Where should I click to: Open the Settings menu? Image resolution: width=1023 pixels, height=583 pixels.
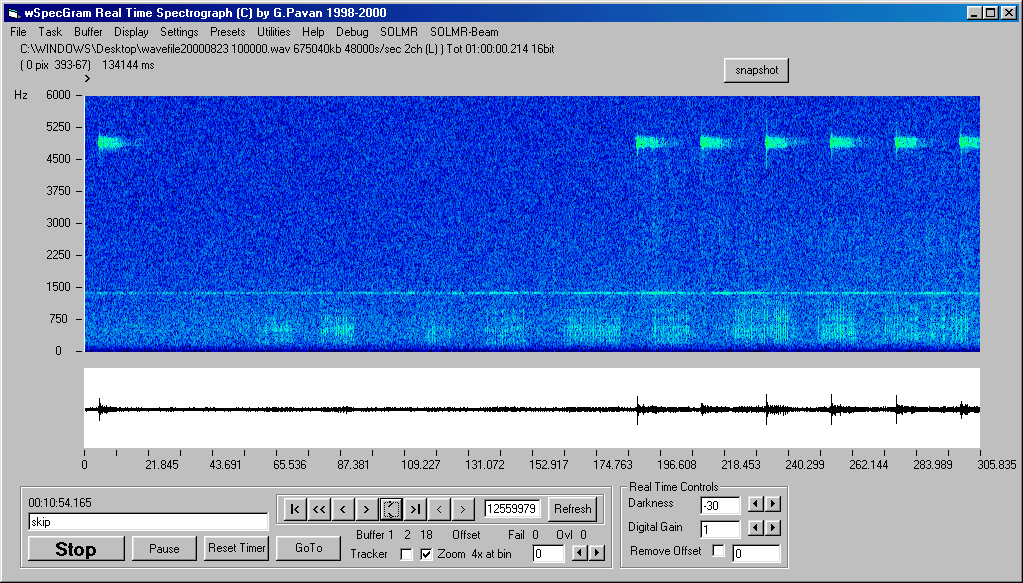(179, 32)
